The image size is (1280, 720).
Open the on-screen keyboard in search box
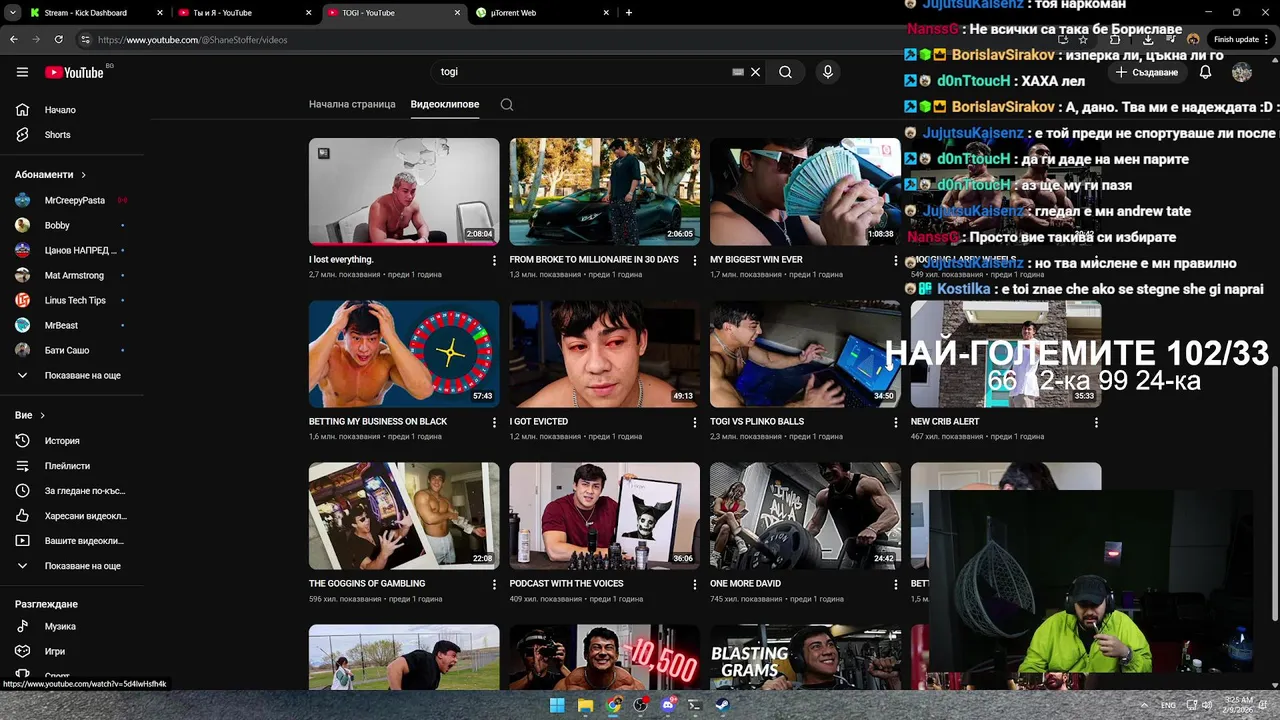[x=738, y=72]
